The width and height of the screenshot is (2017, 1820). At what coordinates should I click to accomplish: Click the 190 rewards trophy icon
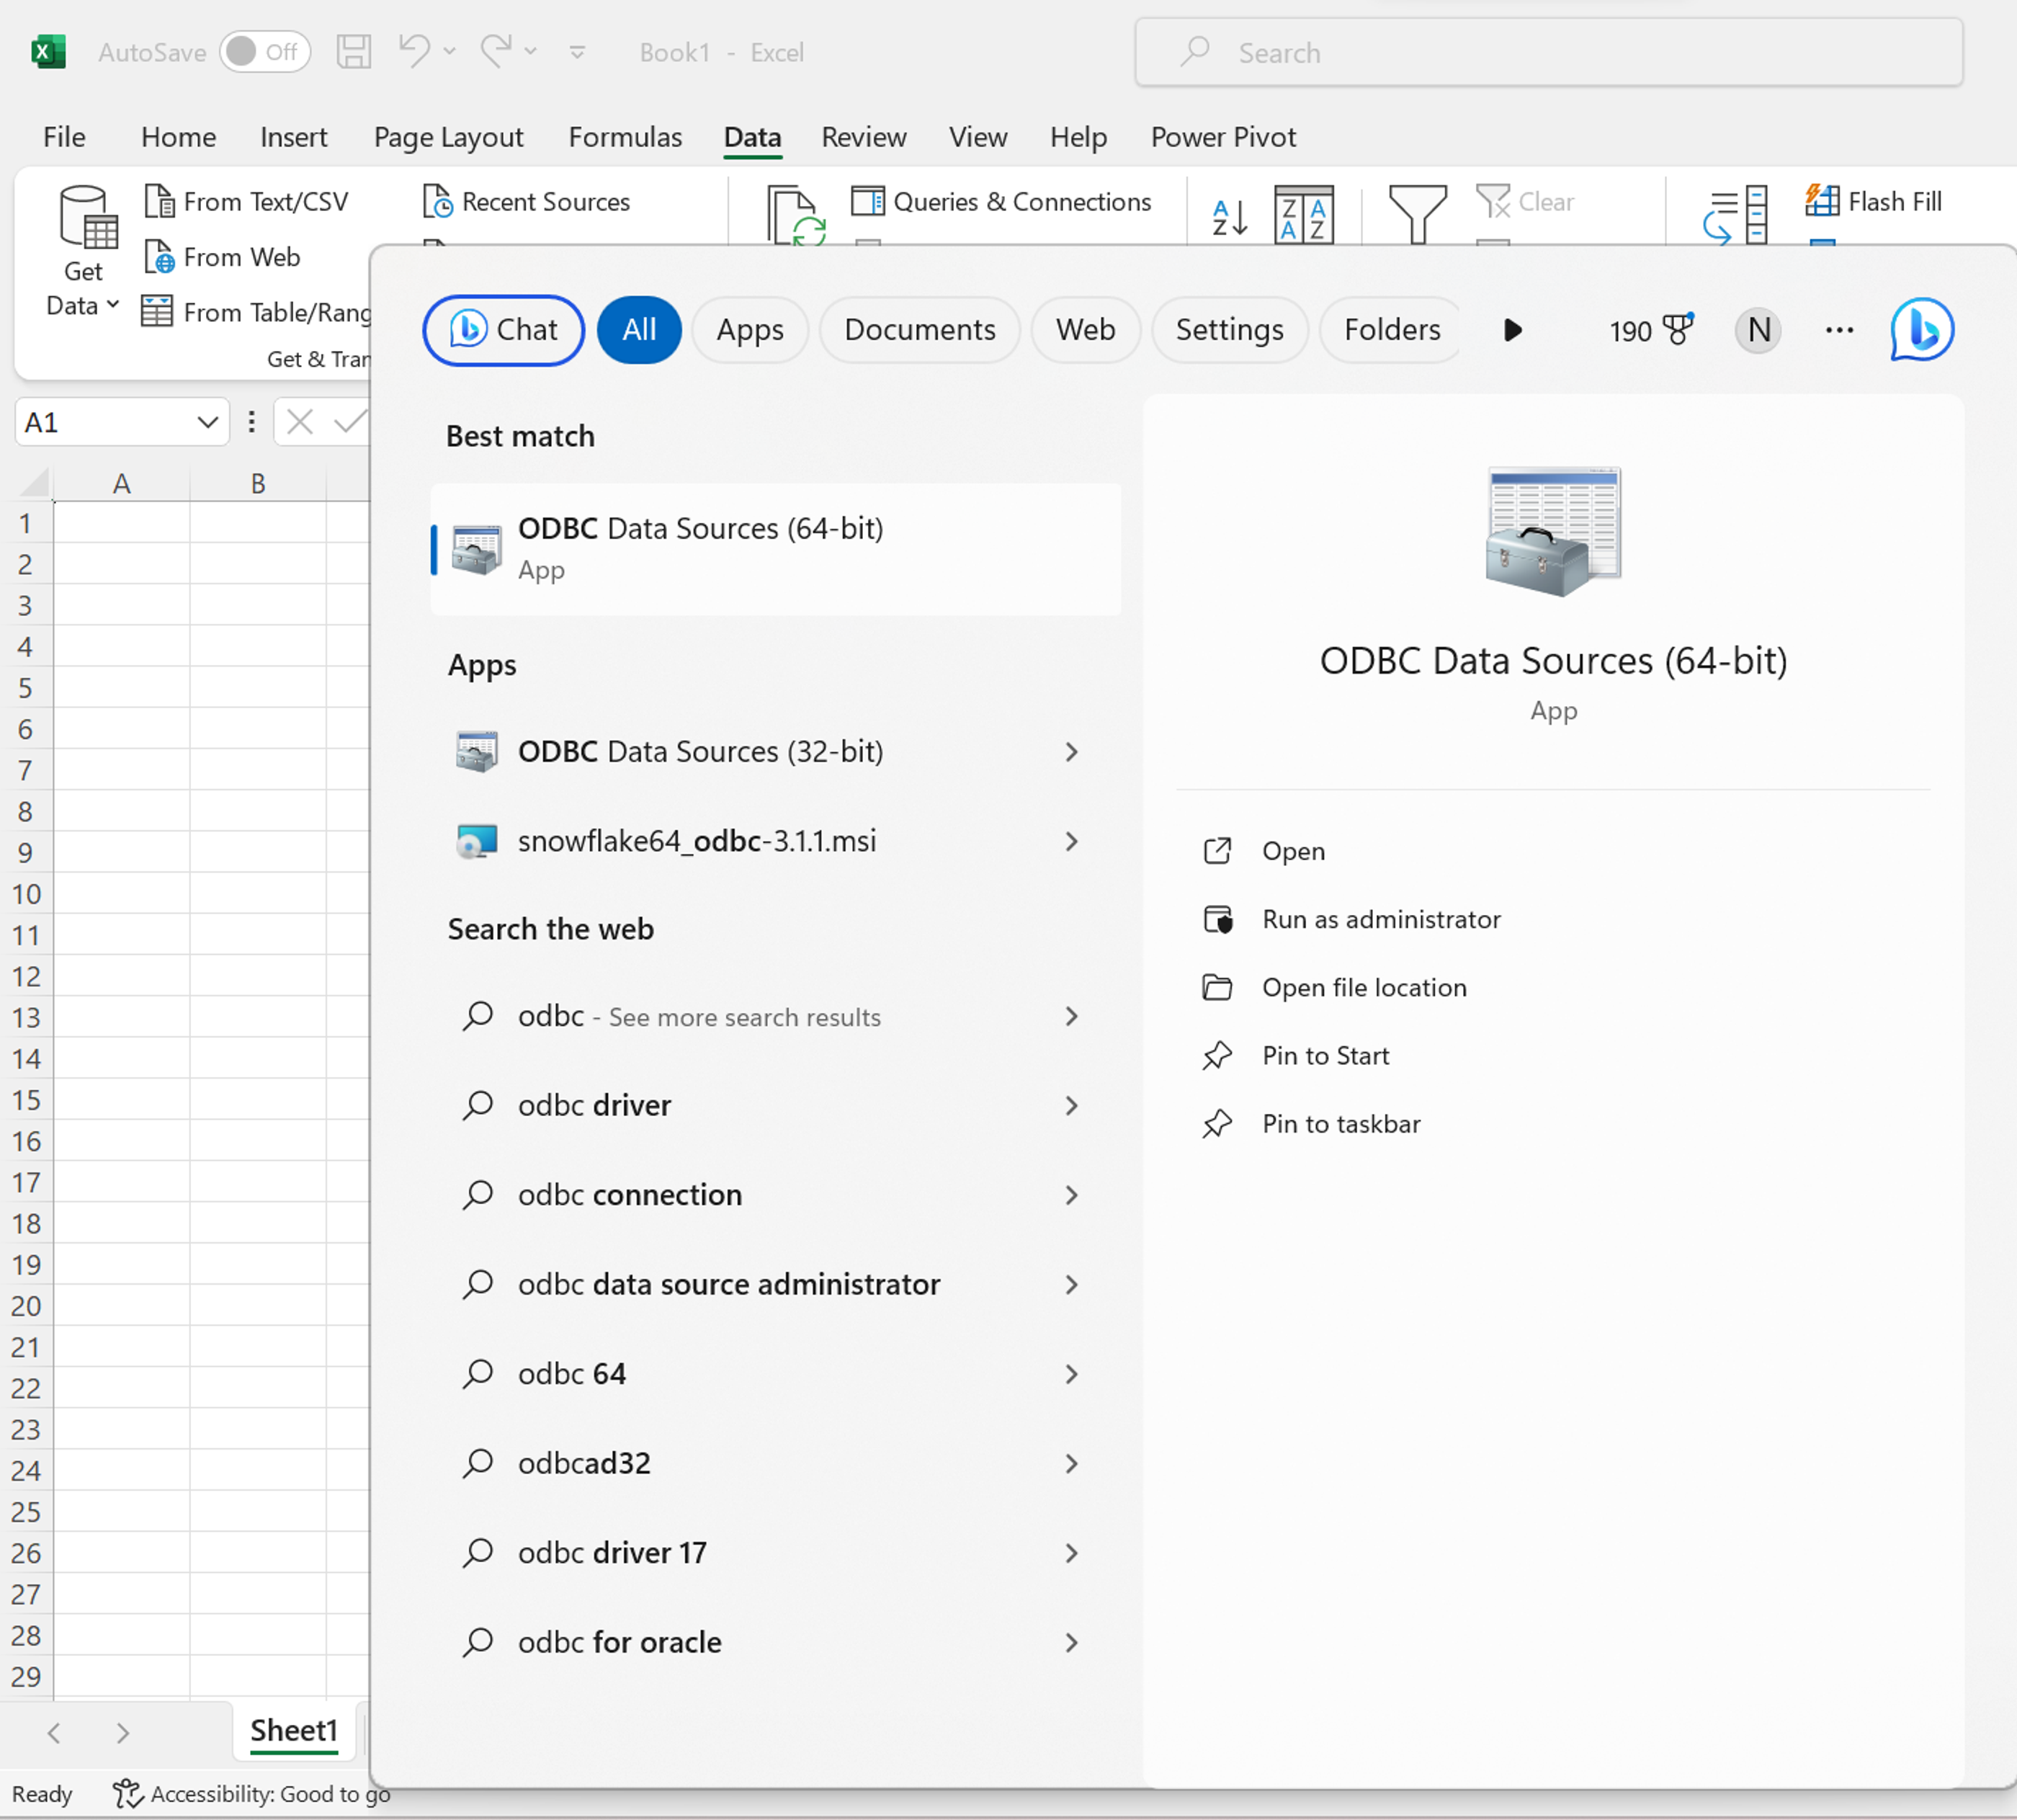pyautogui.click(x=1679, y=329)
